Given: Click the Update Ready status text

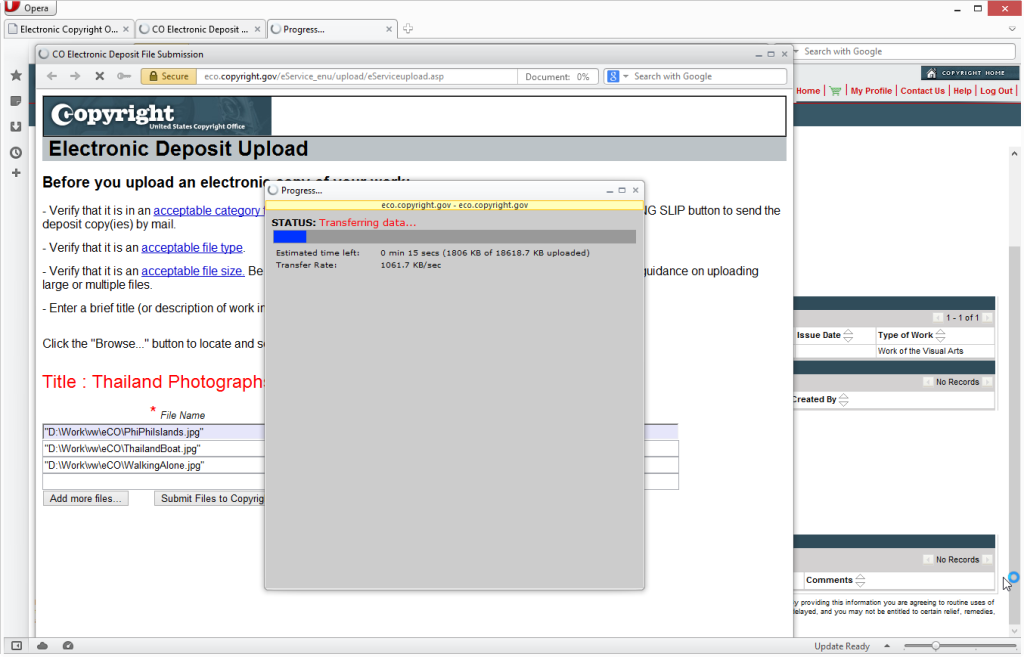Looking at the screenshot, I should (842, 647).
